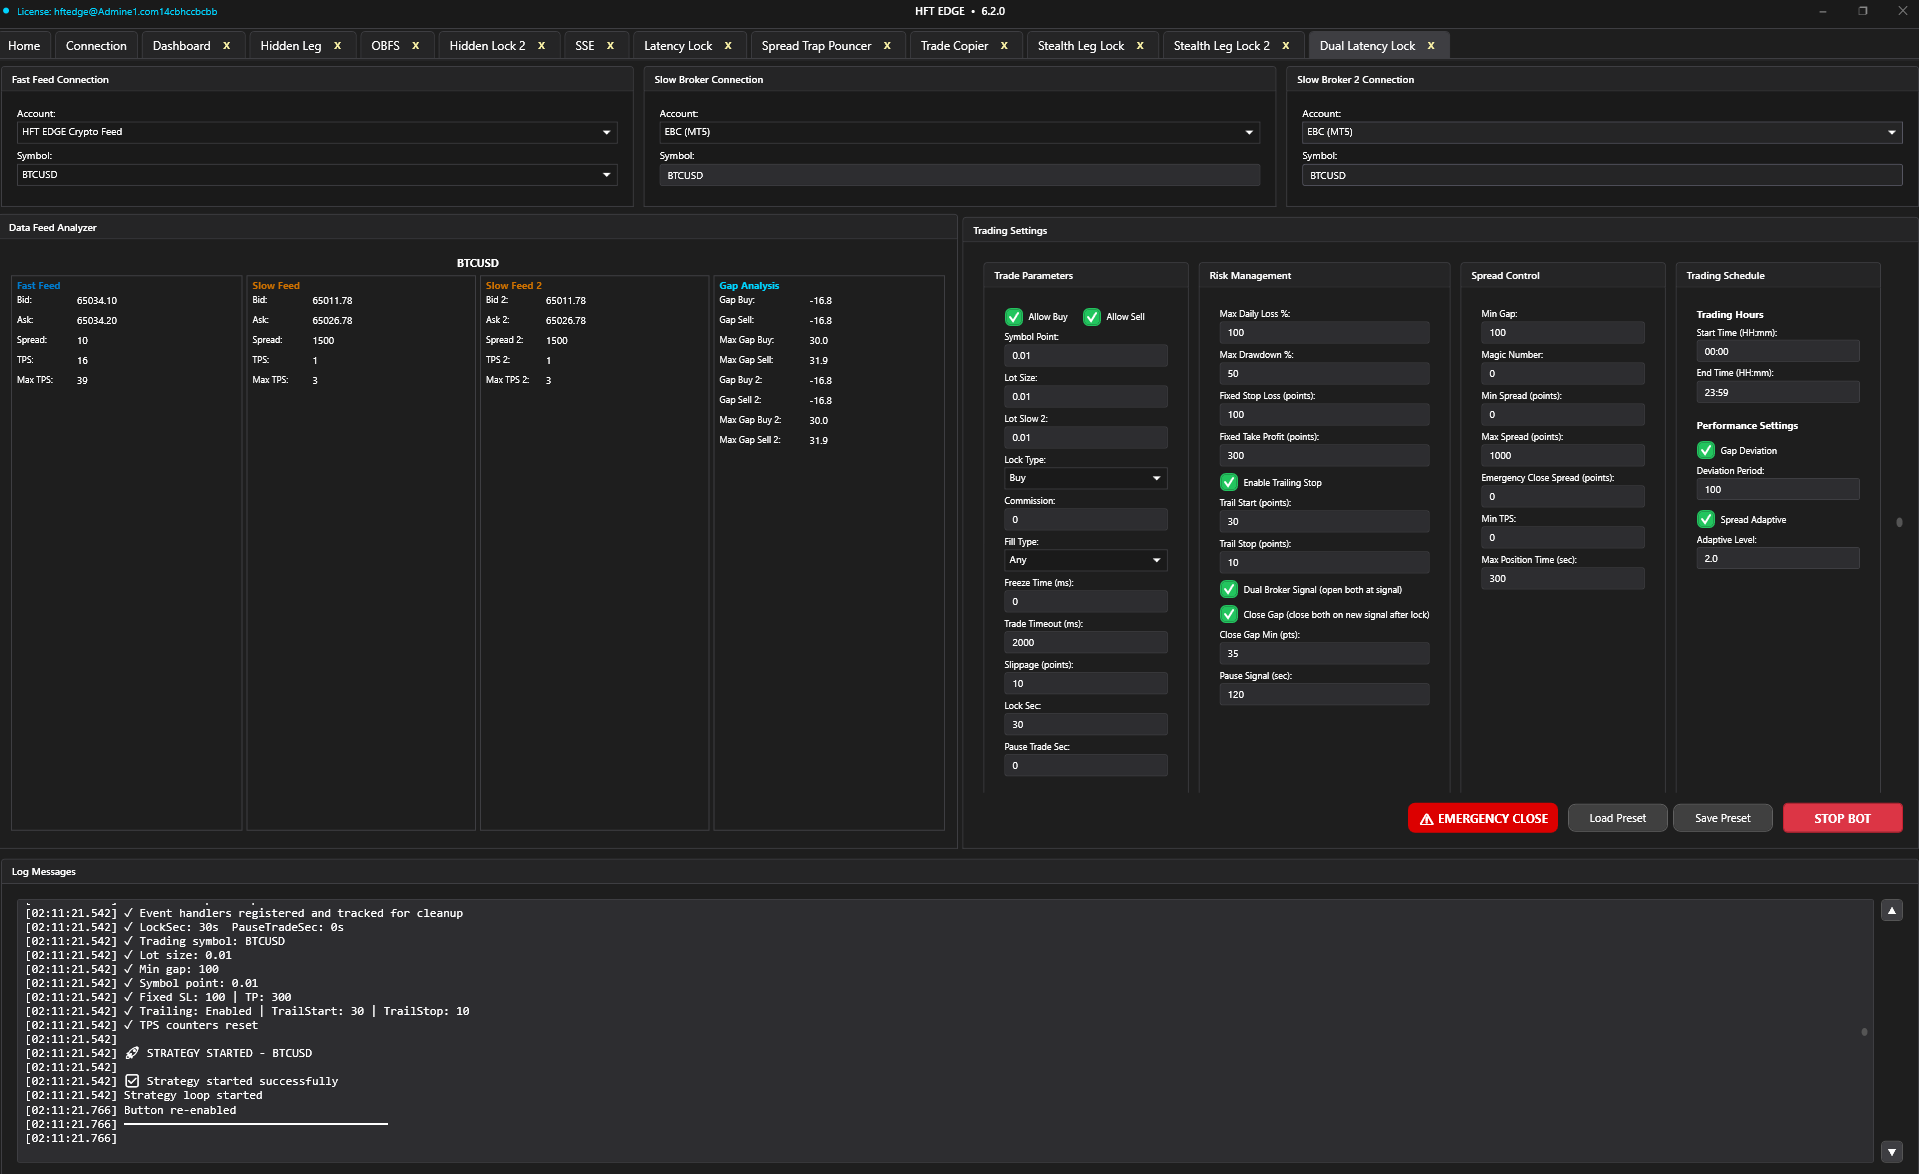
Task: Close the Spread Trap Pouncer tab
Action: tap(887, 46)
